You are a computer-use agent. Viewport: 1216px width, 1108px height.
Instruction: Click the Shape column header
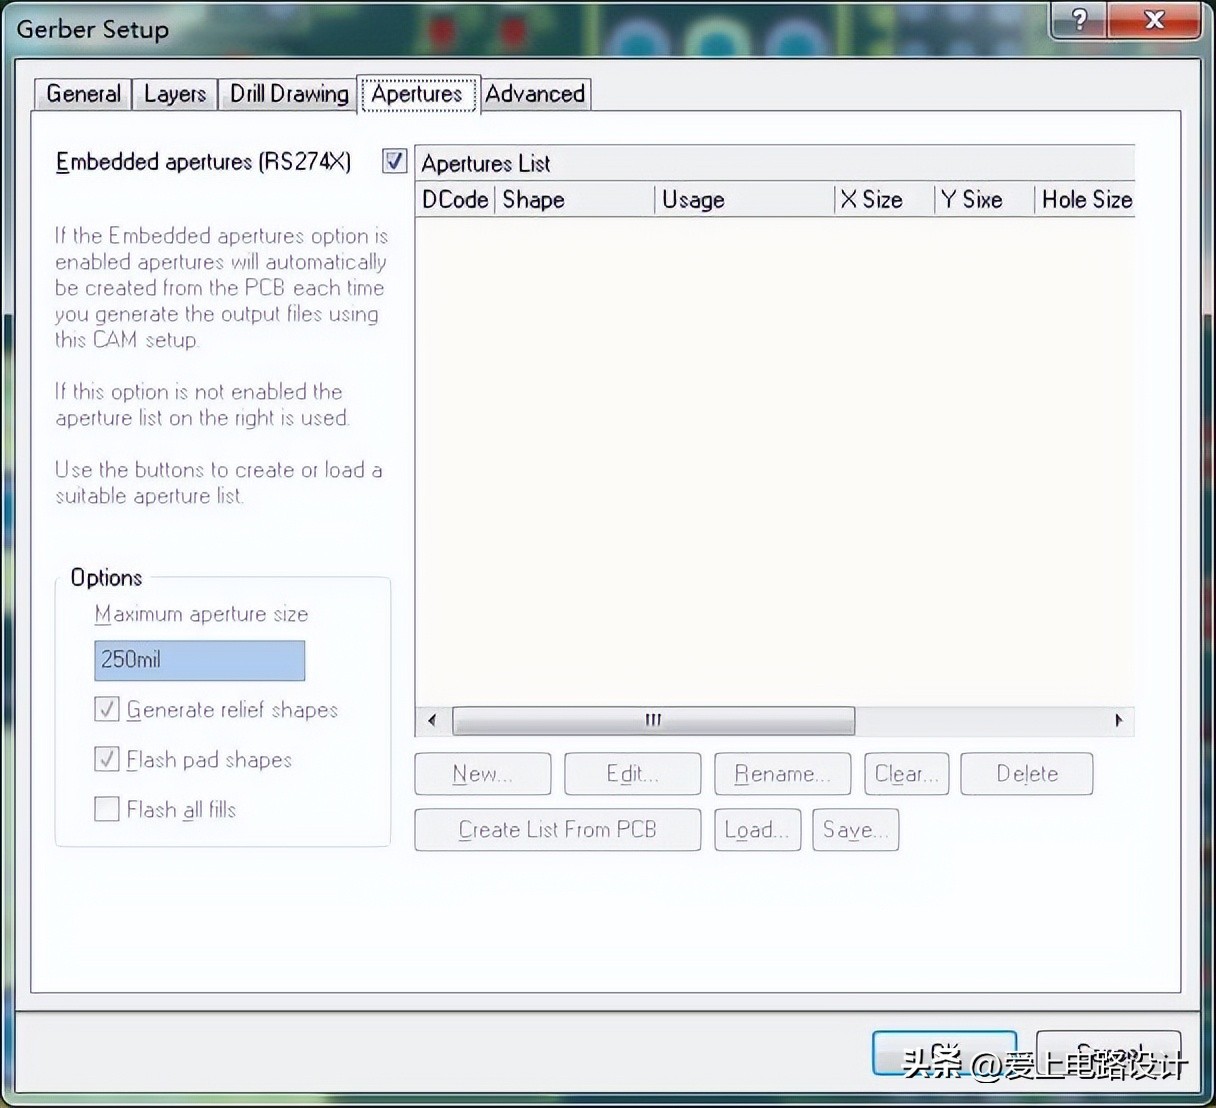pyautogui.click(x=575, y=200)
